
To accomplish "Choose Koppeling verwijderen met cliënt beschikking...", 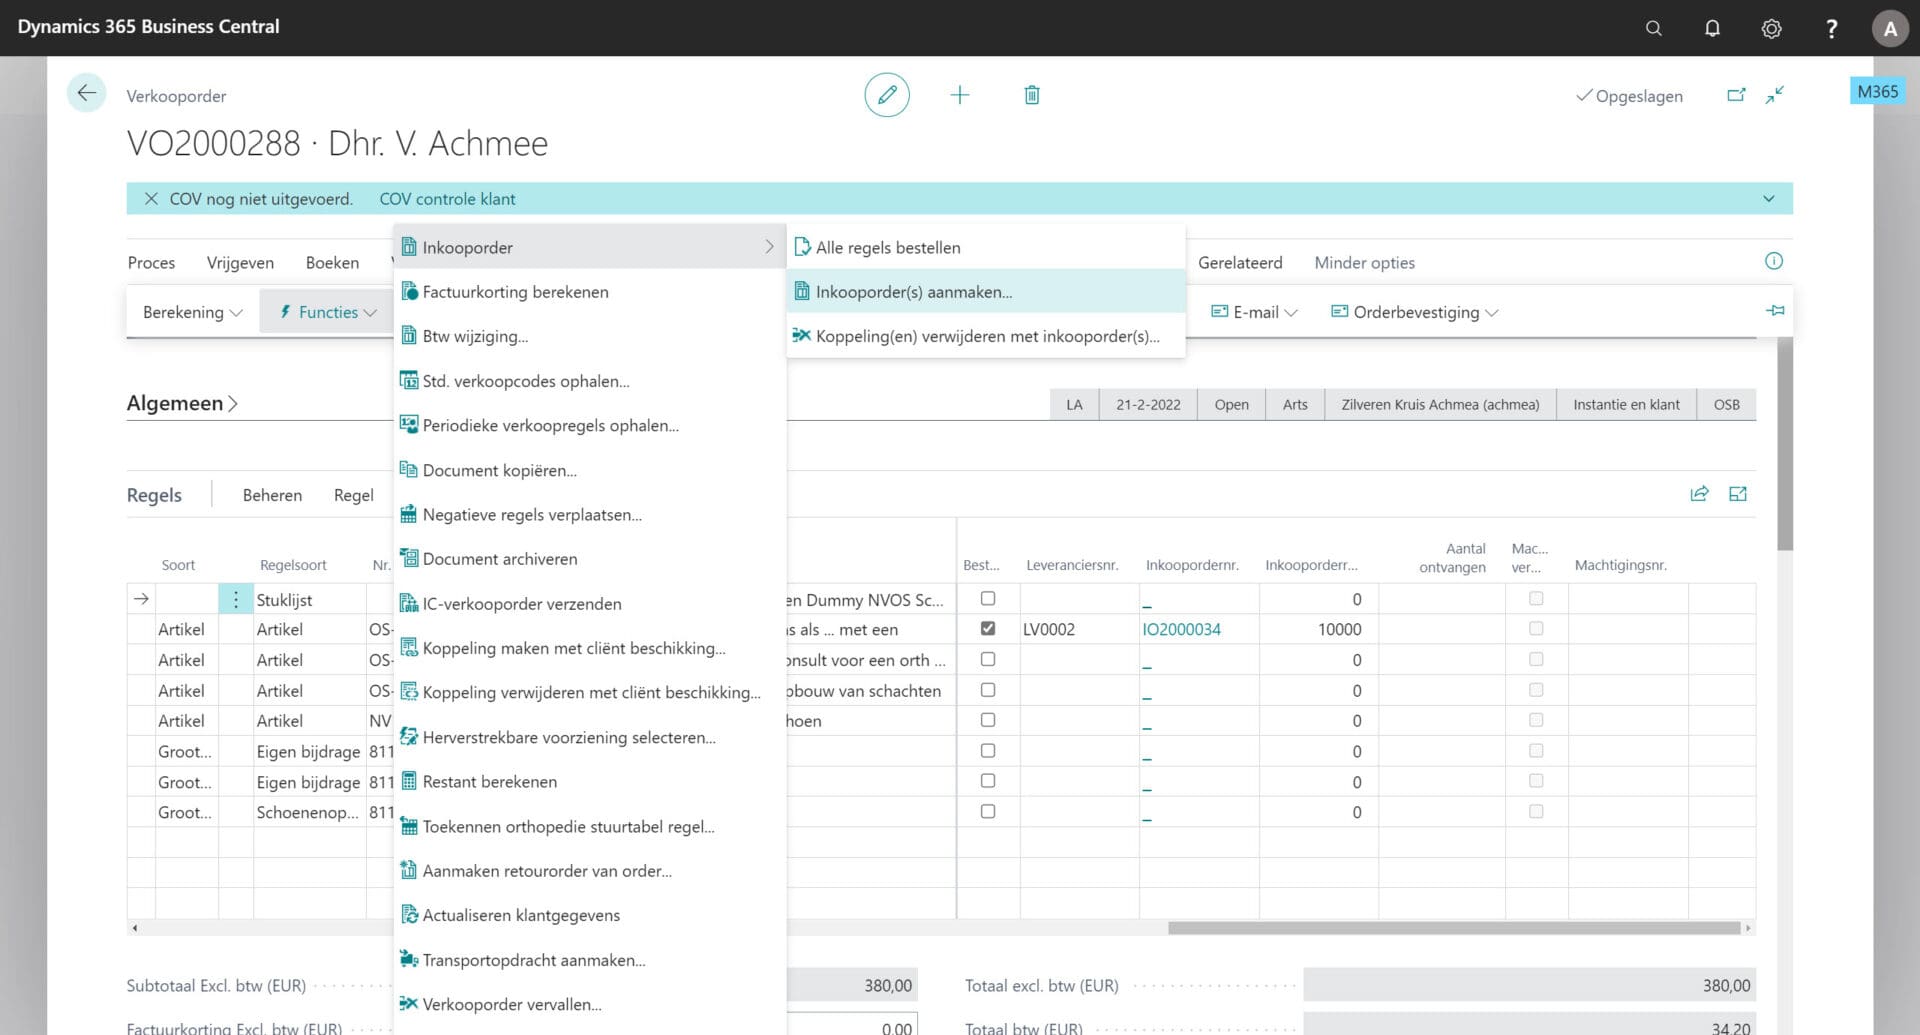I will pos(590,692).
